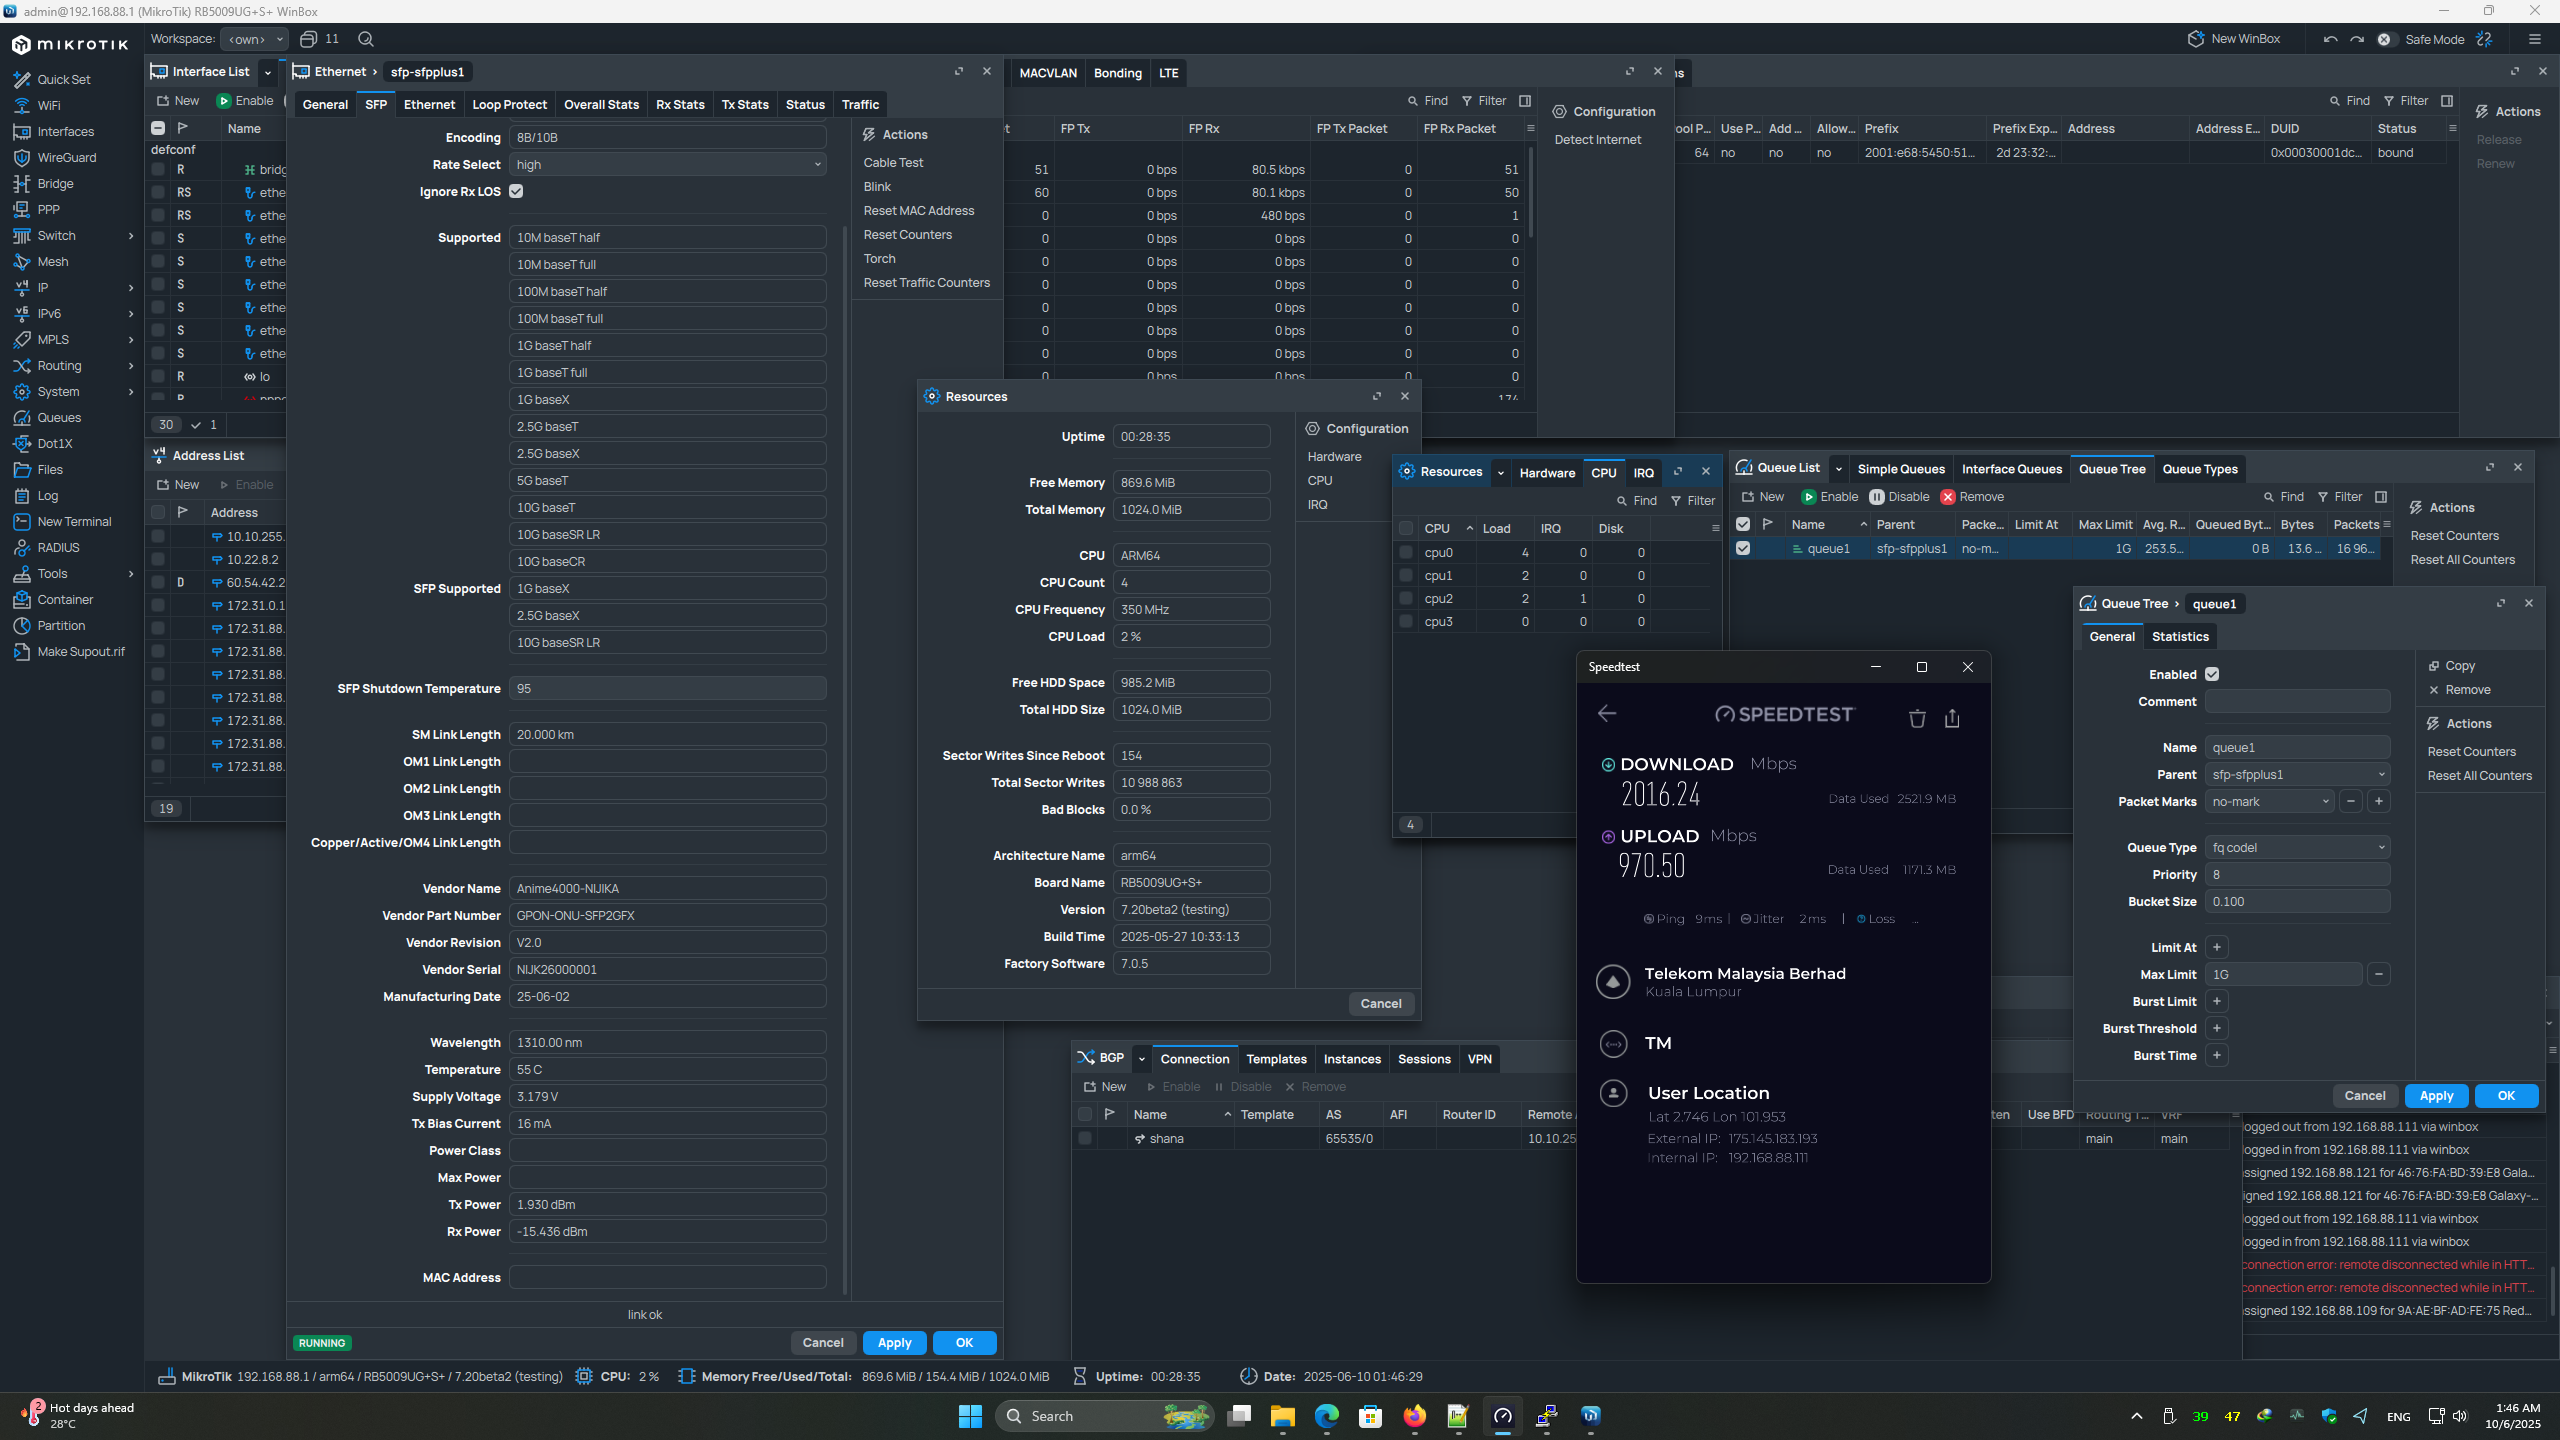
Task: Open the Parent sfp-sfpplus1 dropdown
Action: (2297, 774)
